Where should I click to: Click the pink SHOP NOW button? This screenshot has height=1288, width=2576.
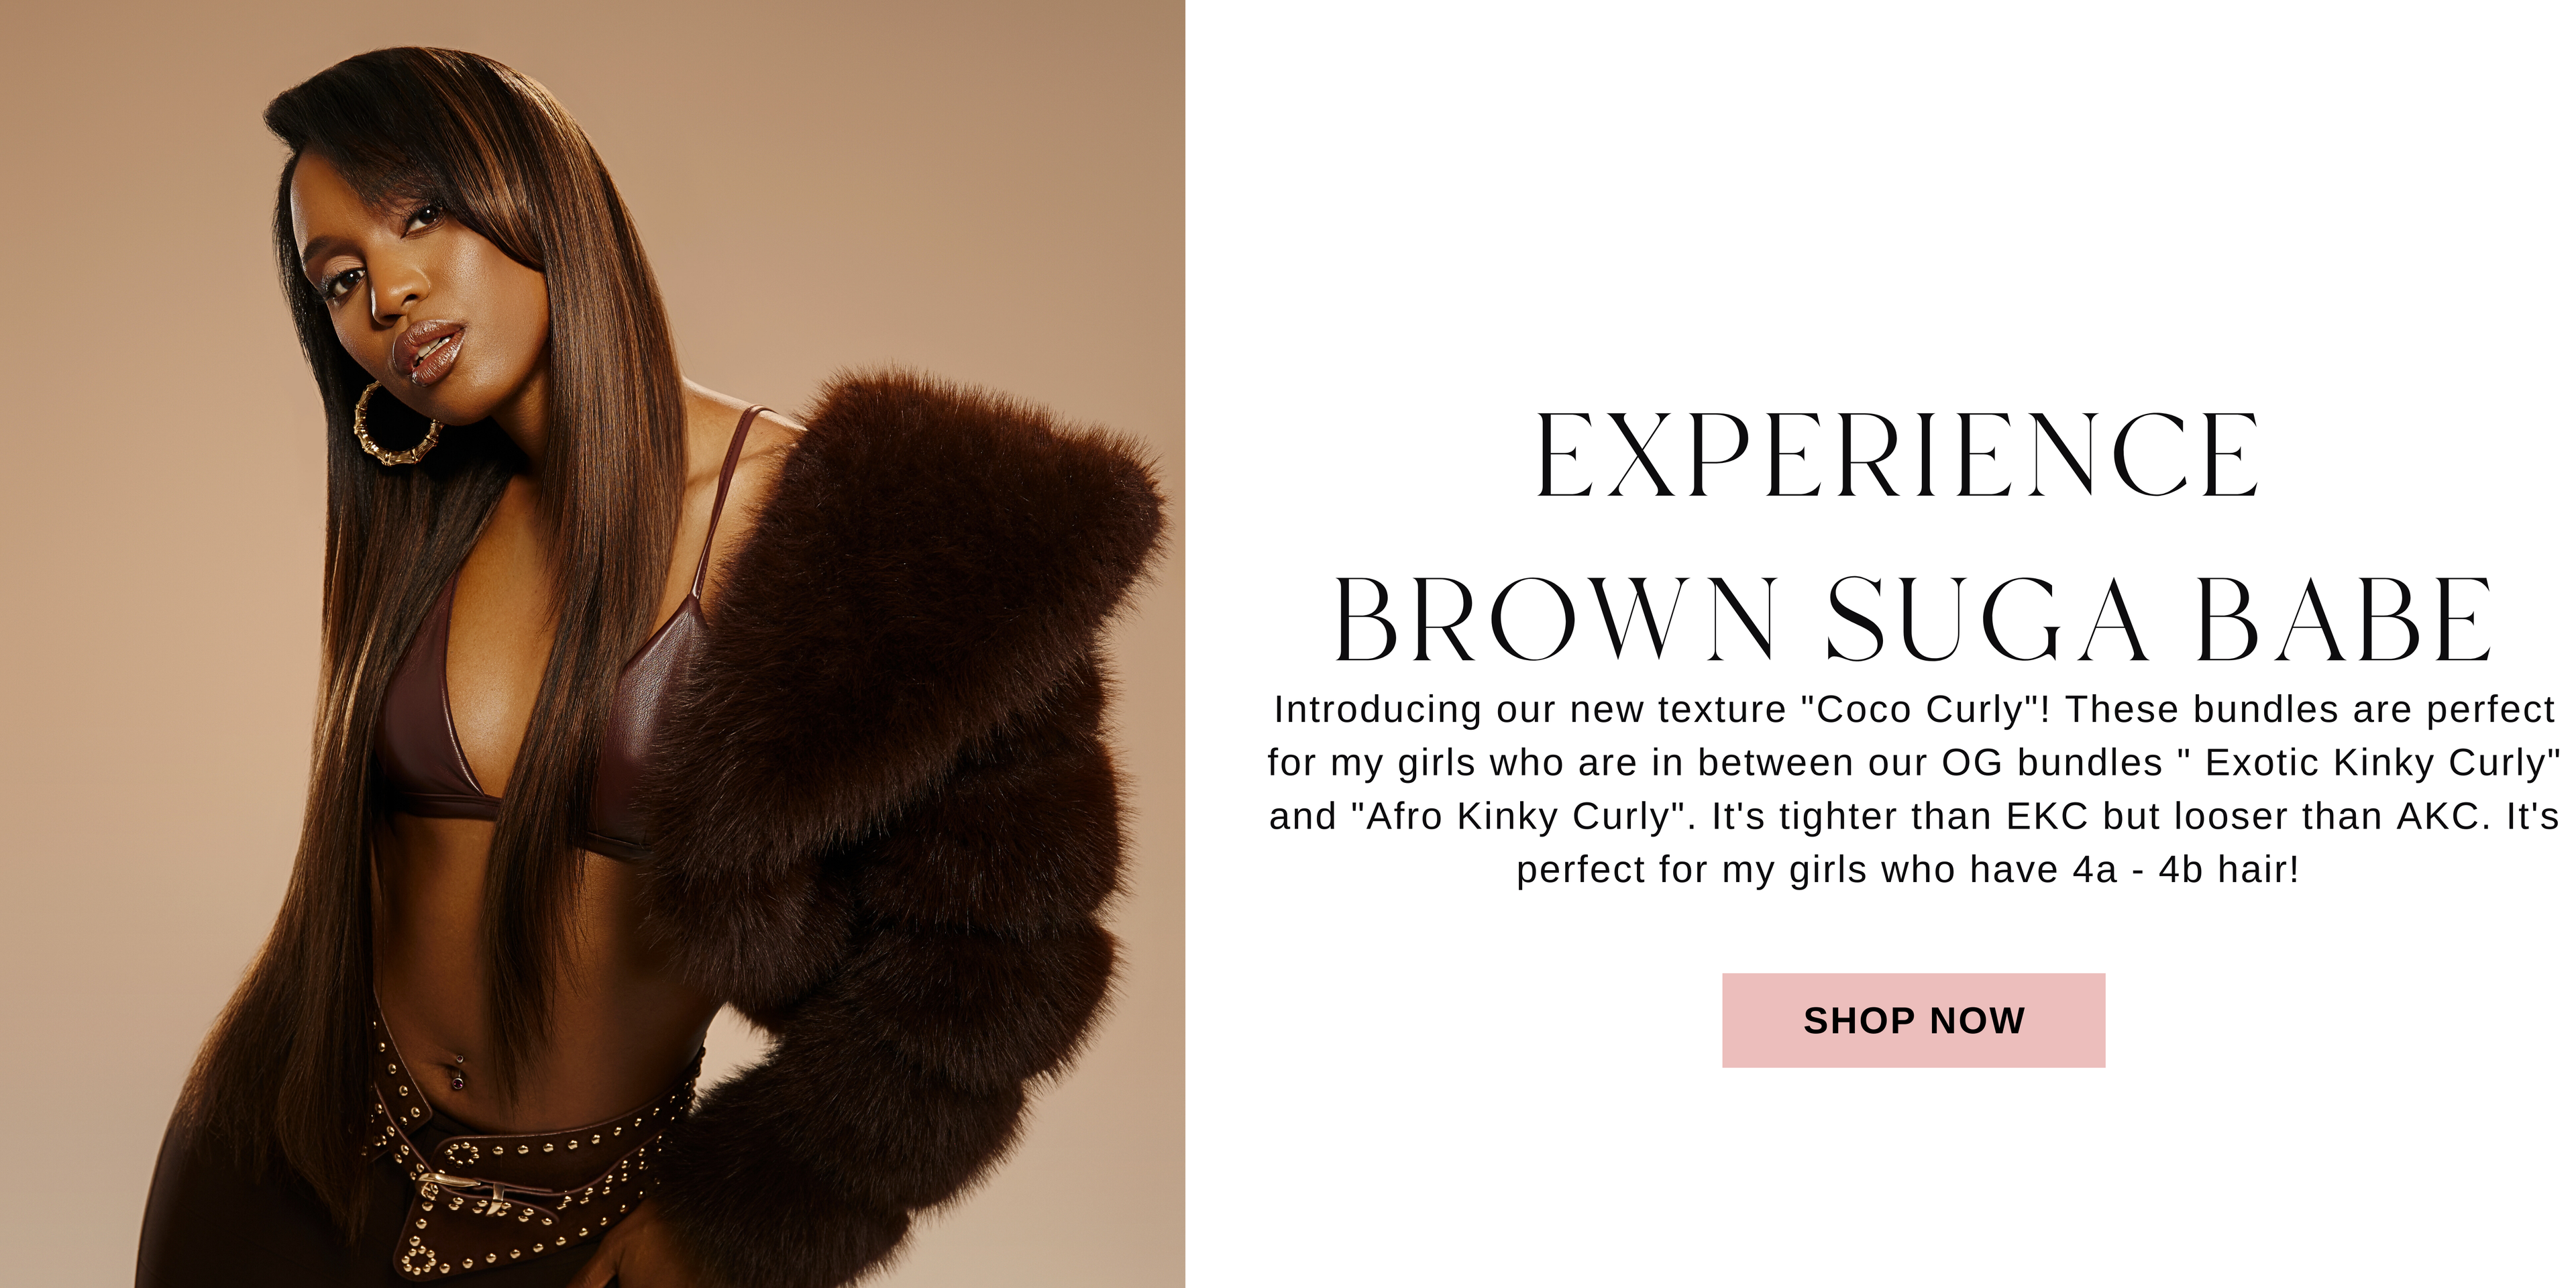point(1913,1020)
